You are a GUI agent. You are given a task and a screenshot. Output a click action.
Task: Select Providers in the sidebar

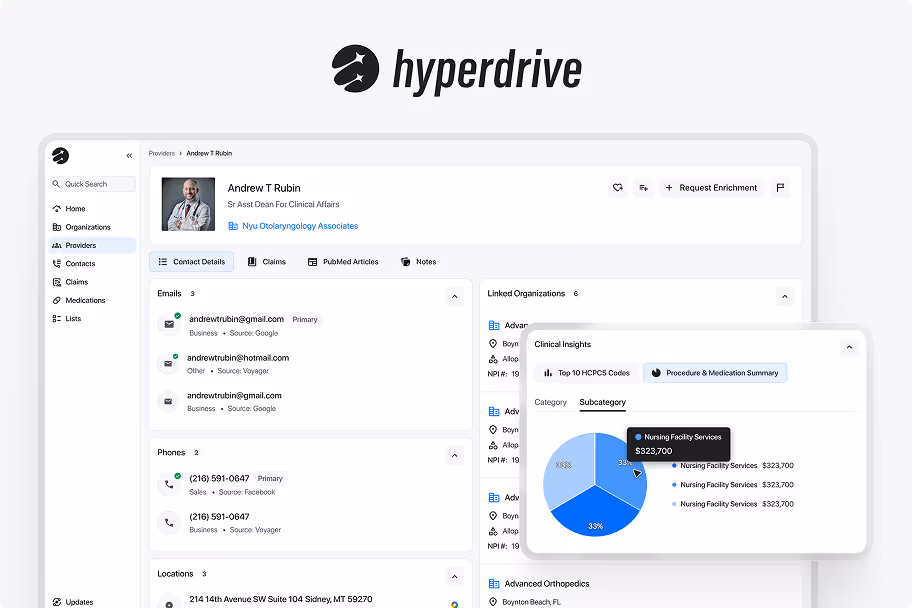(x=93, y=245)
